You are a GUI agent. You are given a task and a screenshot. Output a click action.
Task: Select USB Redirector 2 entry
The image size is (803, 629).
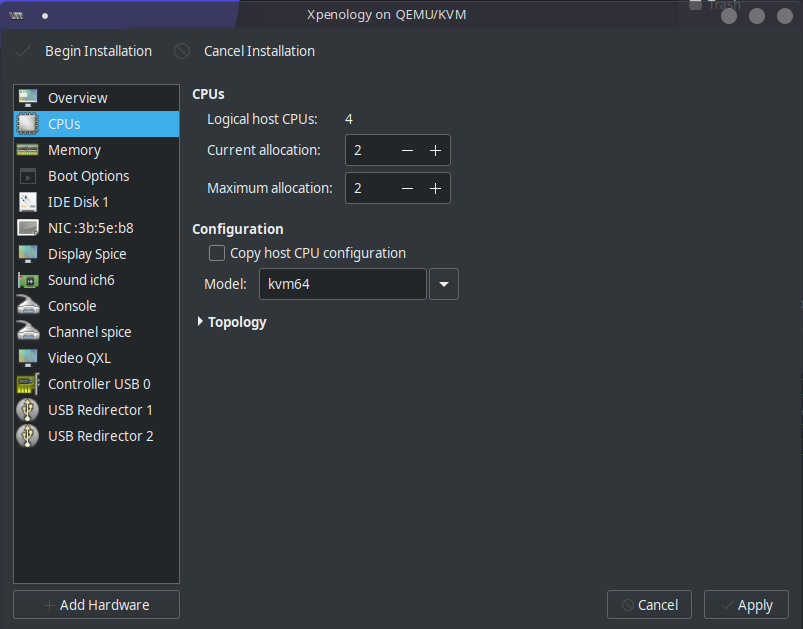click(x=96, y=436)
